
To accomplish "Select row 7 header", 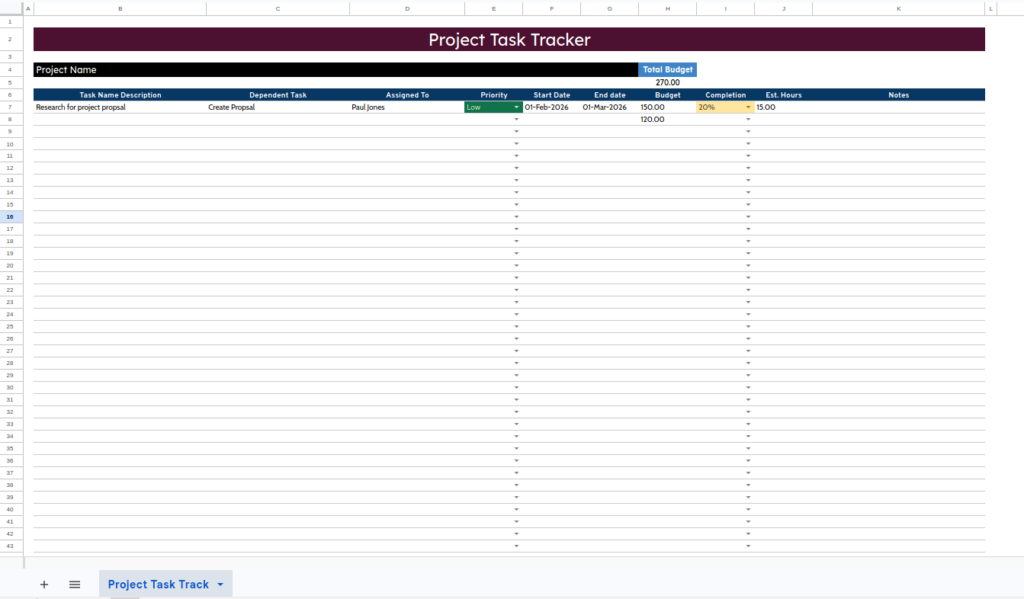I will 10,107.
